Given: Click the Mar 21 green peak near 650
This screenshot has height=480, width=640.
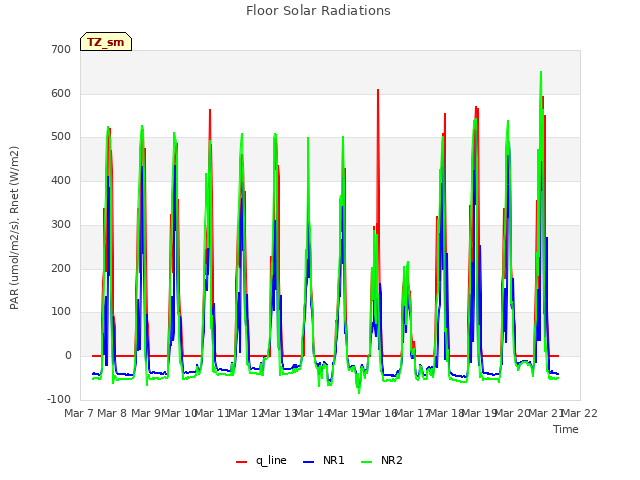Looking at the screenshot, I should (541, 73).
